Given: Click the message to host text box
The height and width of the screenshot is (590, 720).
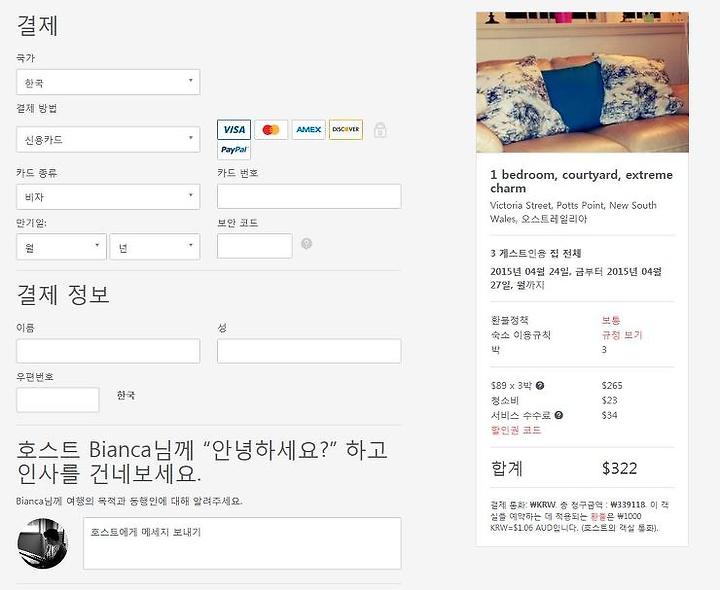Looking at the screenshot, I should 242,544.
